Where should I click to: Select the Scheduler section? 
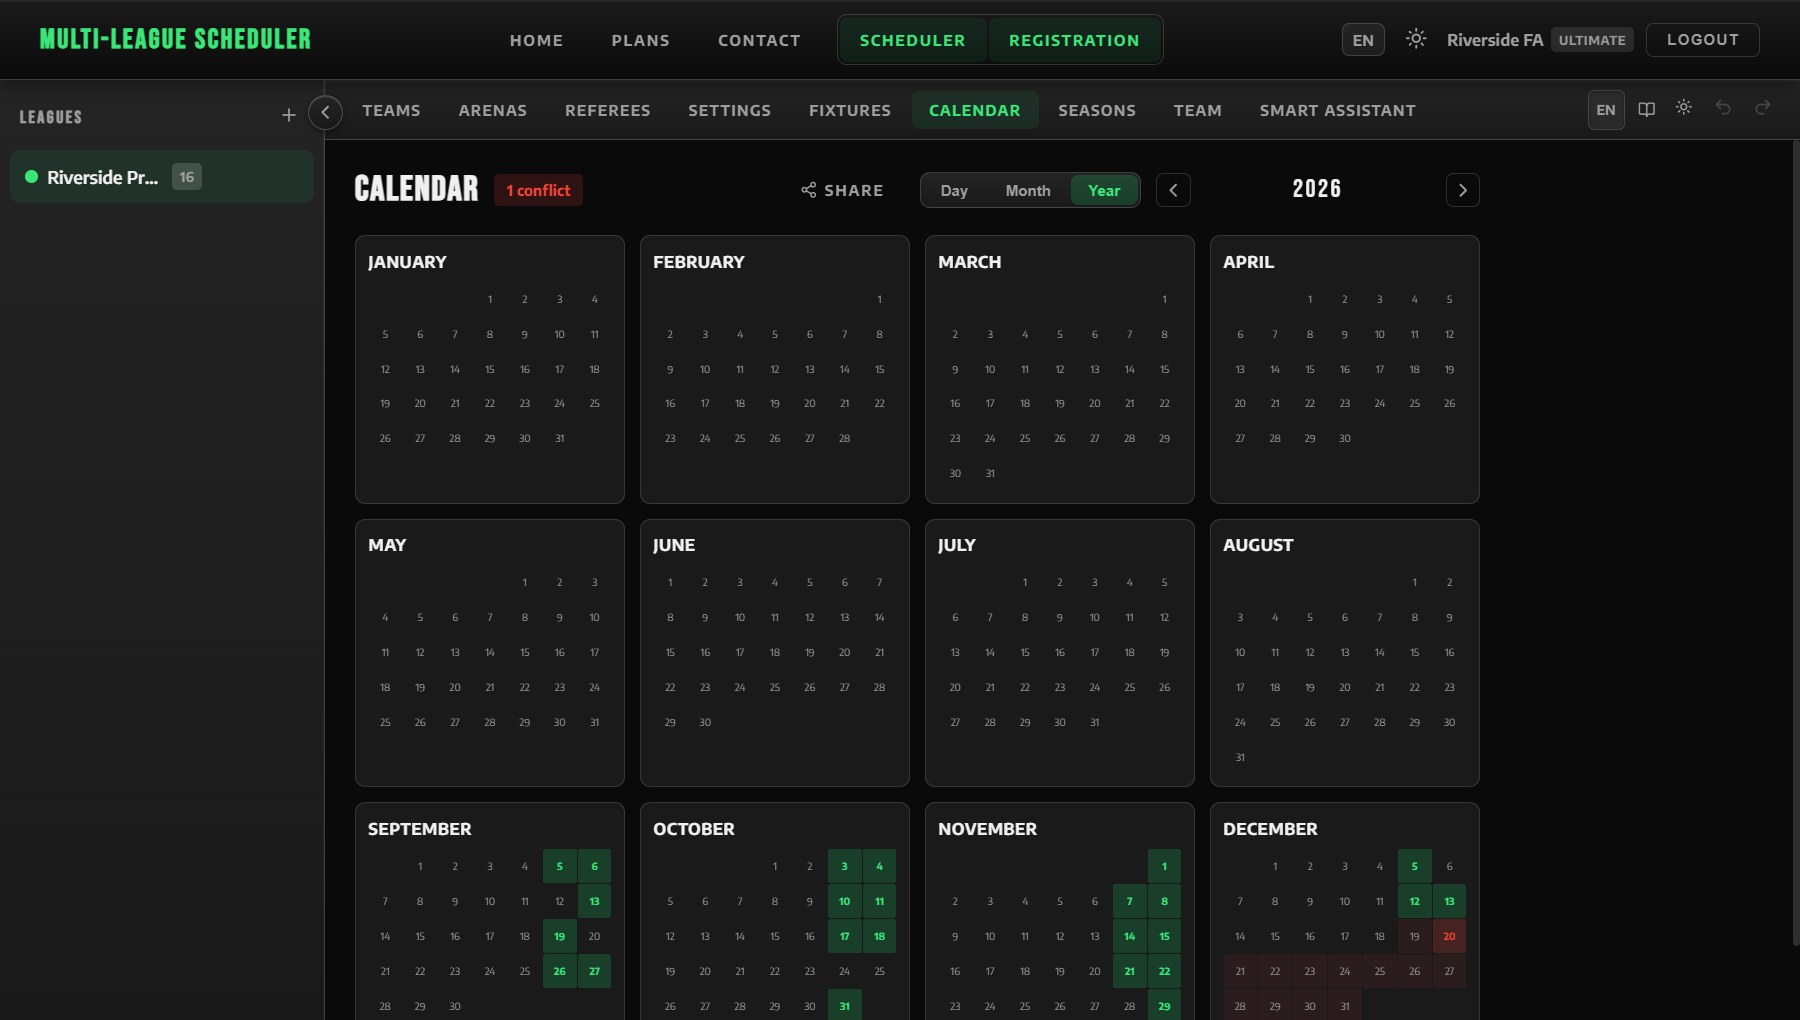[x=912, y=40]
